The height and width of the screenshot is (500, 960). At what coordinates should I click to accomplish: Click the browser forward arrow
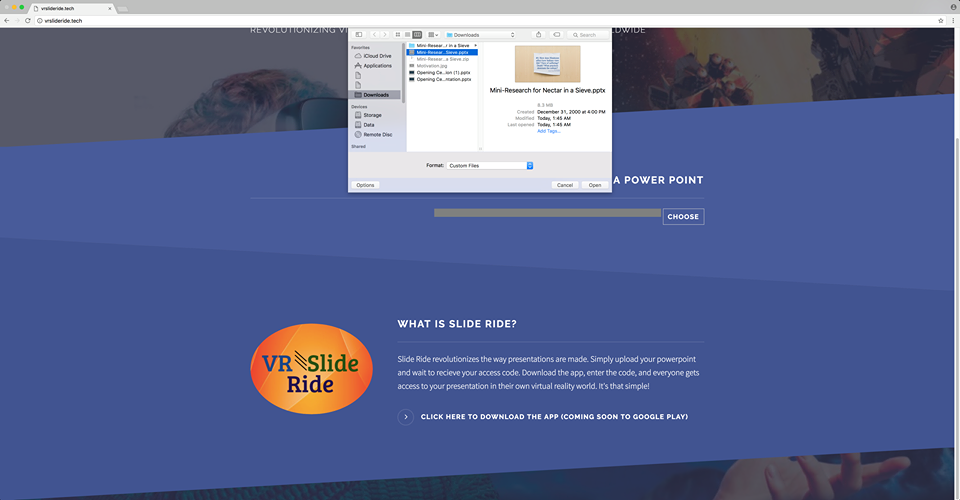(17, 20)
